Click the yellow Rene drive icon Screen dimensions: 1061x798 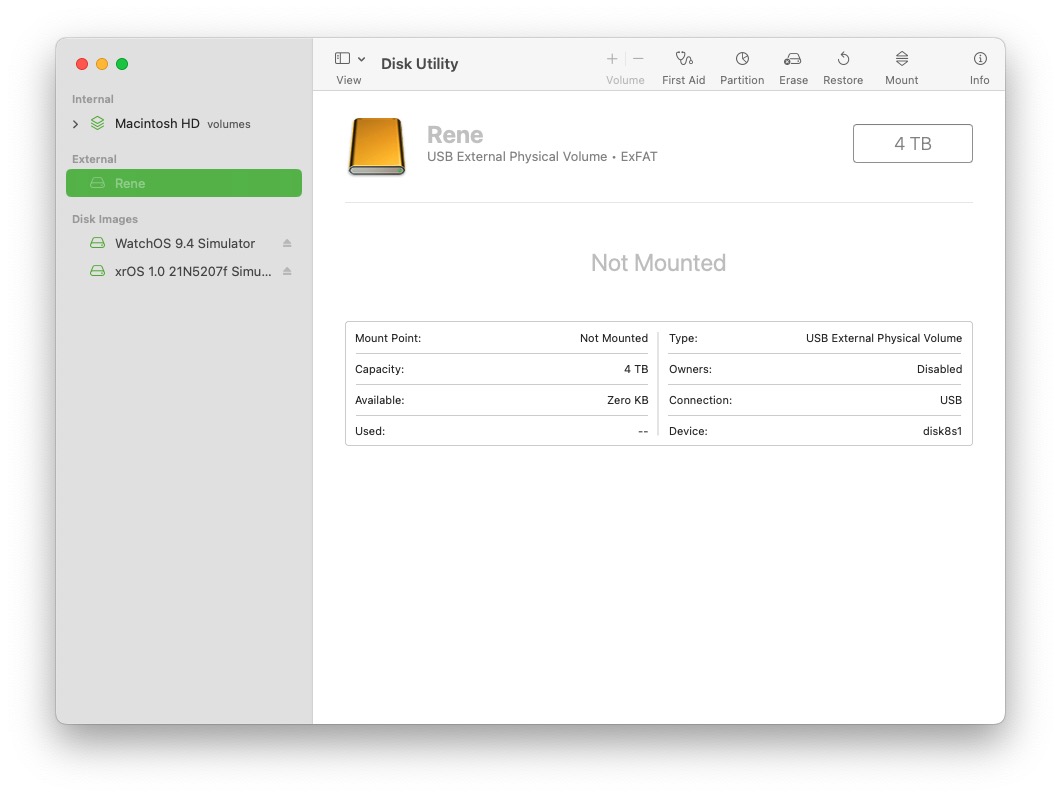pyautogui.click(x=376, y=145)
